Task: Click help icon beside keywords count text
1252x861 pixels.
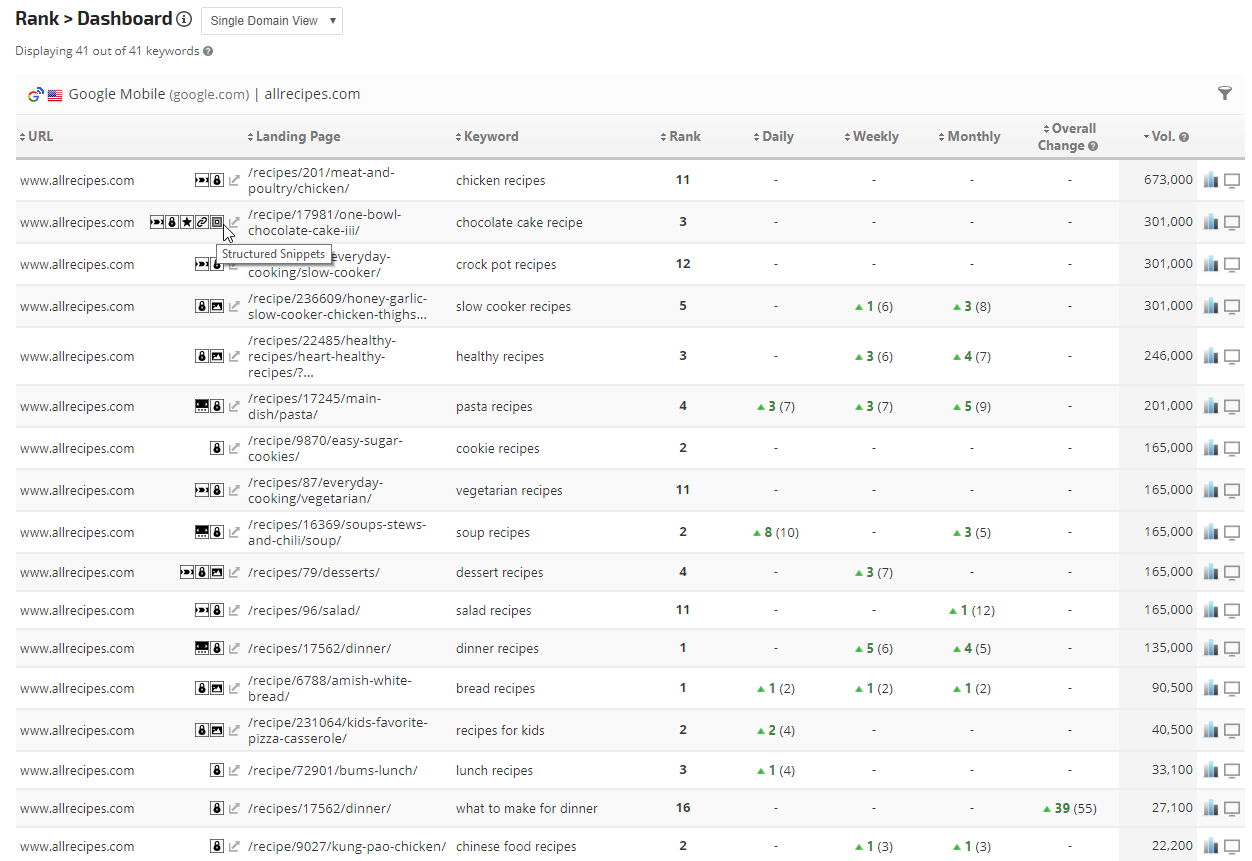Action: pos(208,51)
